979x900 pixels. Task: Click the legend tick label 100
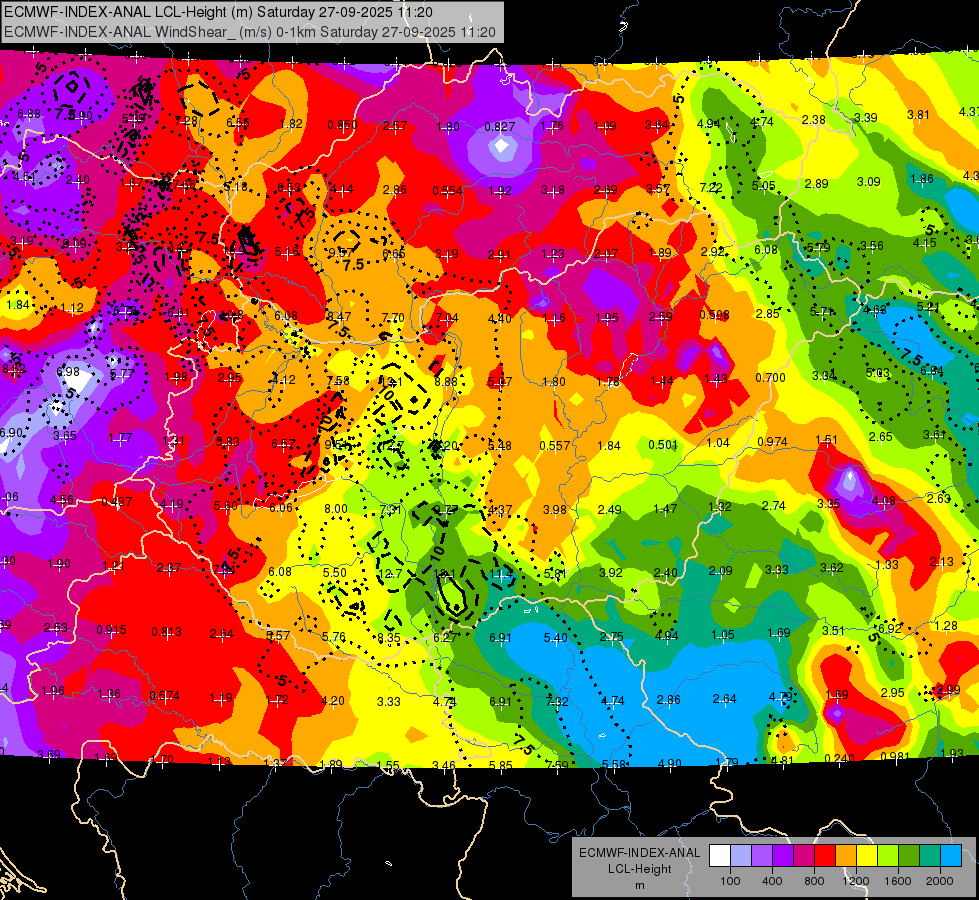[731, 881]
